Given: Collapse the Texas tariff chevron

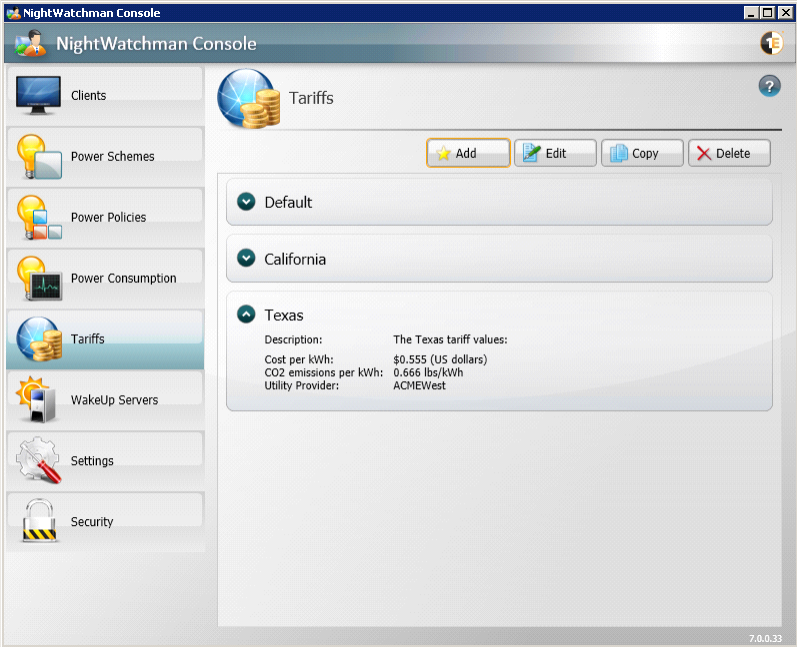Looking at the screenshot, I should tap(246, 315).
